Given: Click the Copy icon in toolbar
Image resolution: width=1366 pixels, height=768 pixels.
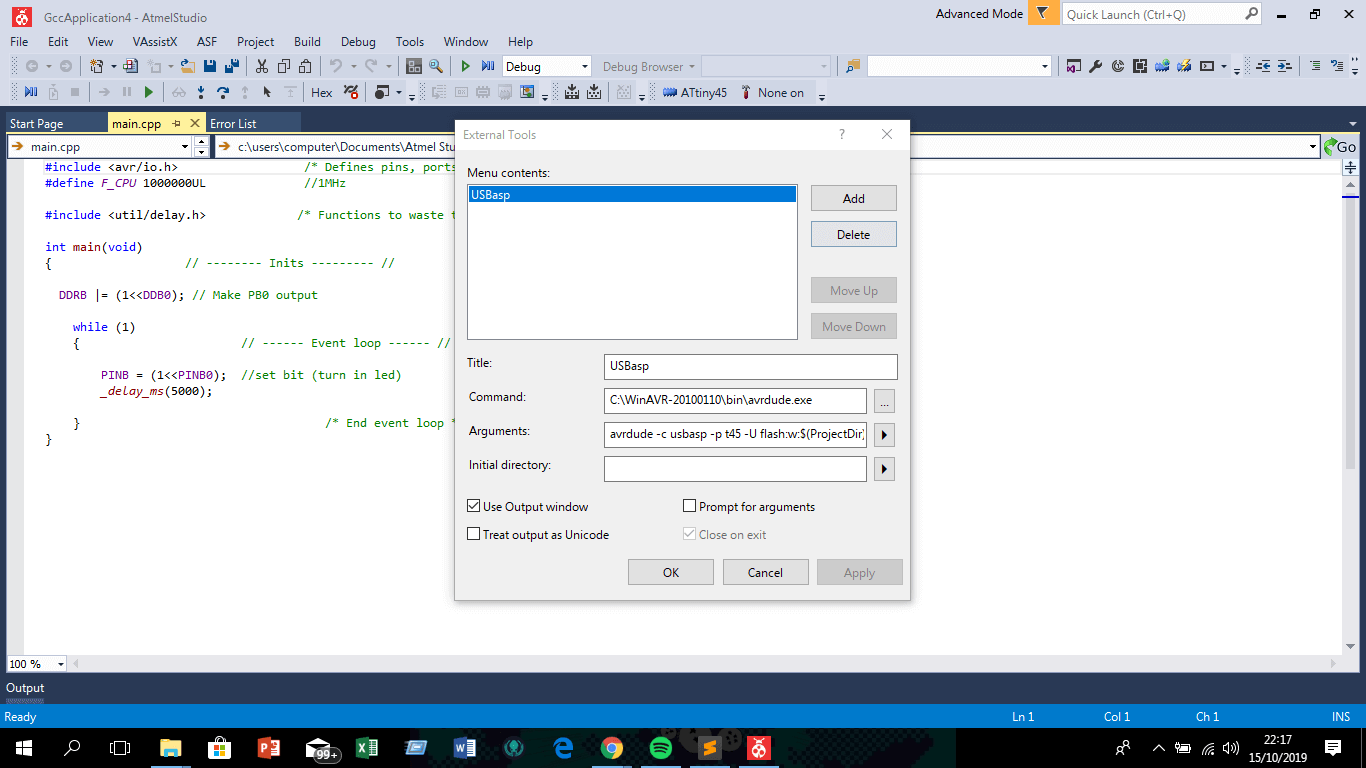Looking at the screenshot, I should pyautogui.click(x=284, y=67).
